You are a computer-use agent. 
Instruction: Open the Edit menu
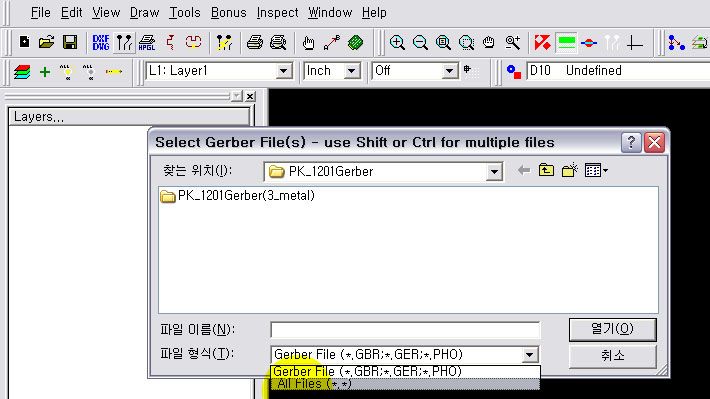click(x=72, y=13)
